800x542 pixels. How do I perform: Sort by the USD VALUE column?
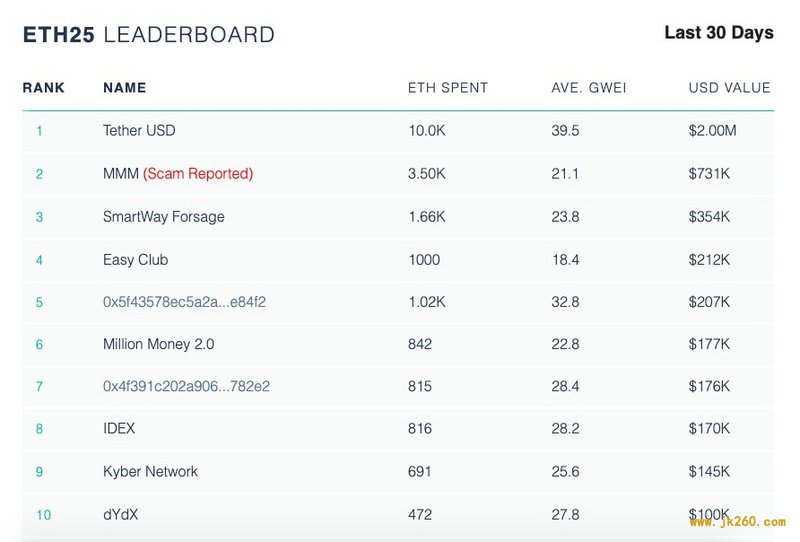coord(729,88)
